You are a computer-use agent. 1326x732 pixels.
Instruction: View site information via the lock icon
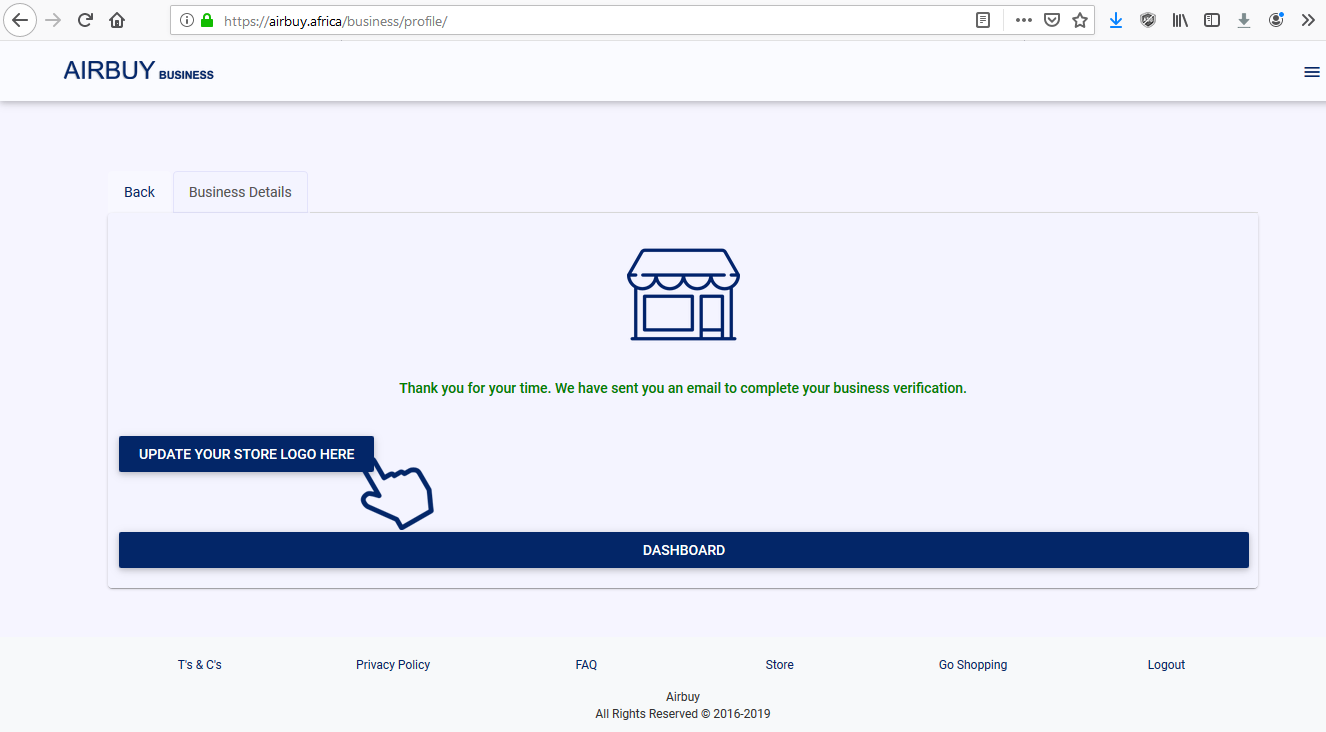coord(207,20)
